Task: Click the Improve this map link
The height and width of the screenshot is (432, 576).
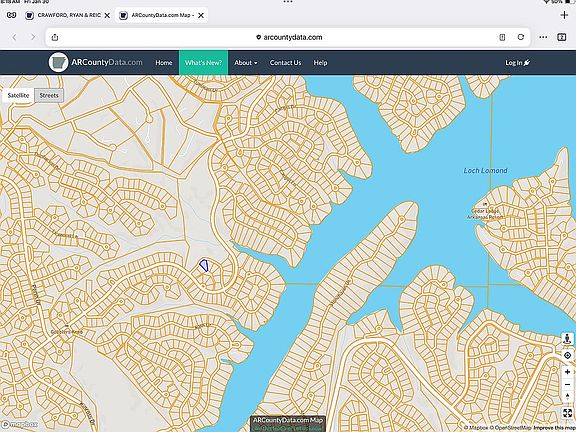Action: [554, 428]
